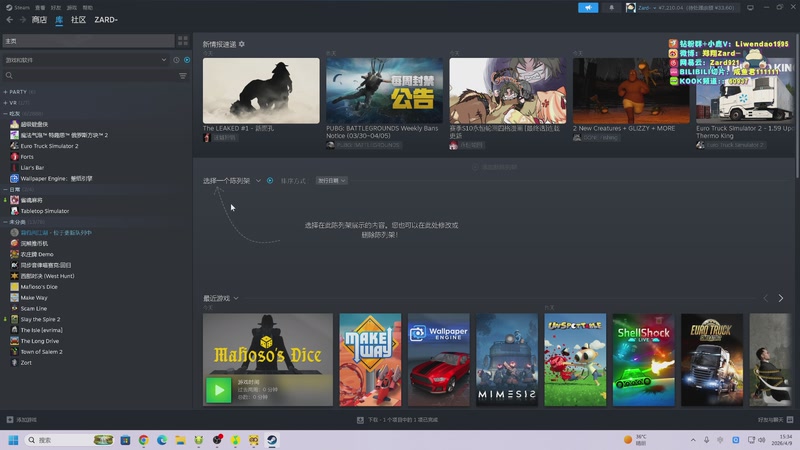The height and width of the screenshot is (450, 800).
Task: Open File Explorer from the taskbar
Action: (180, 440)
